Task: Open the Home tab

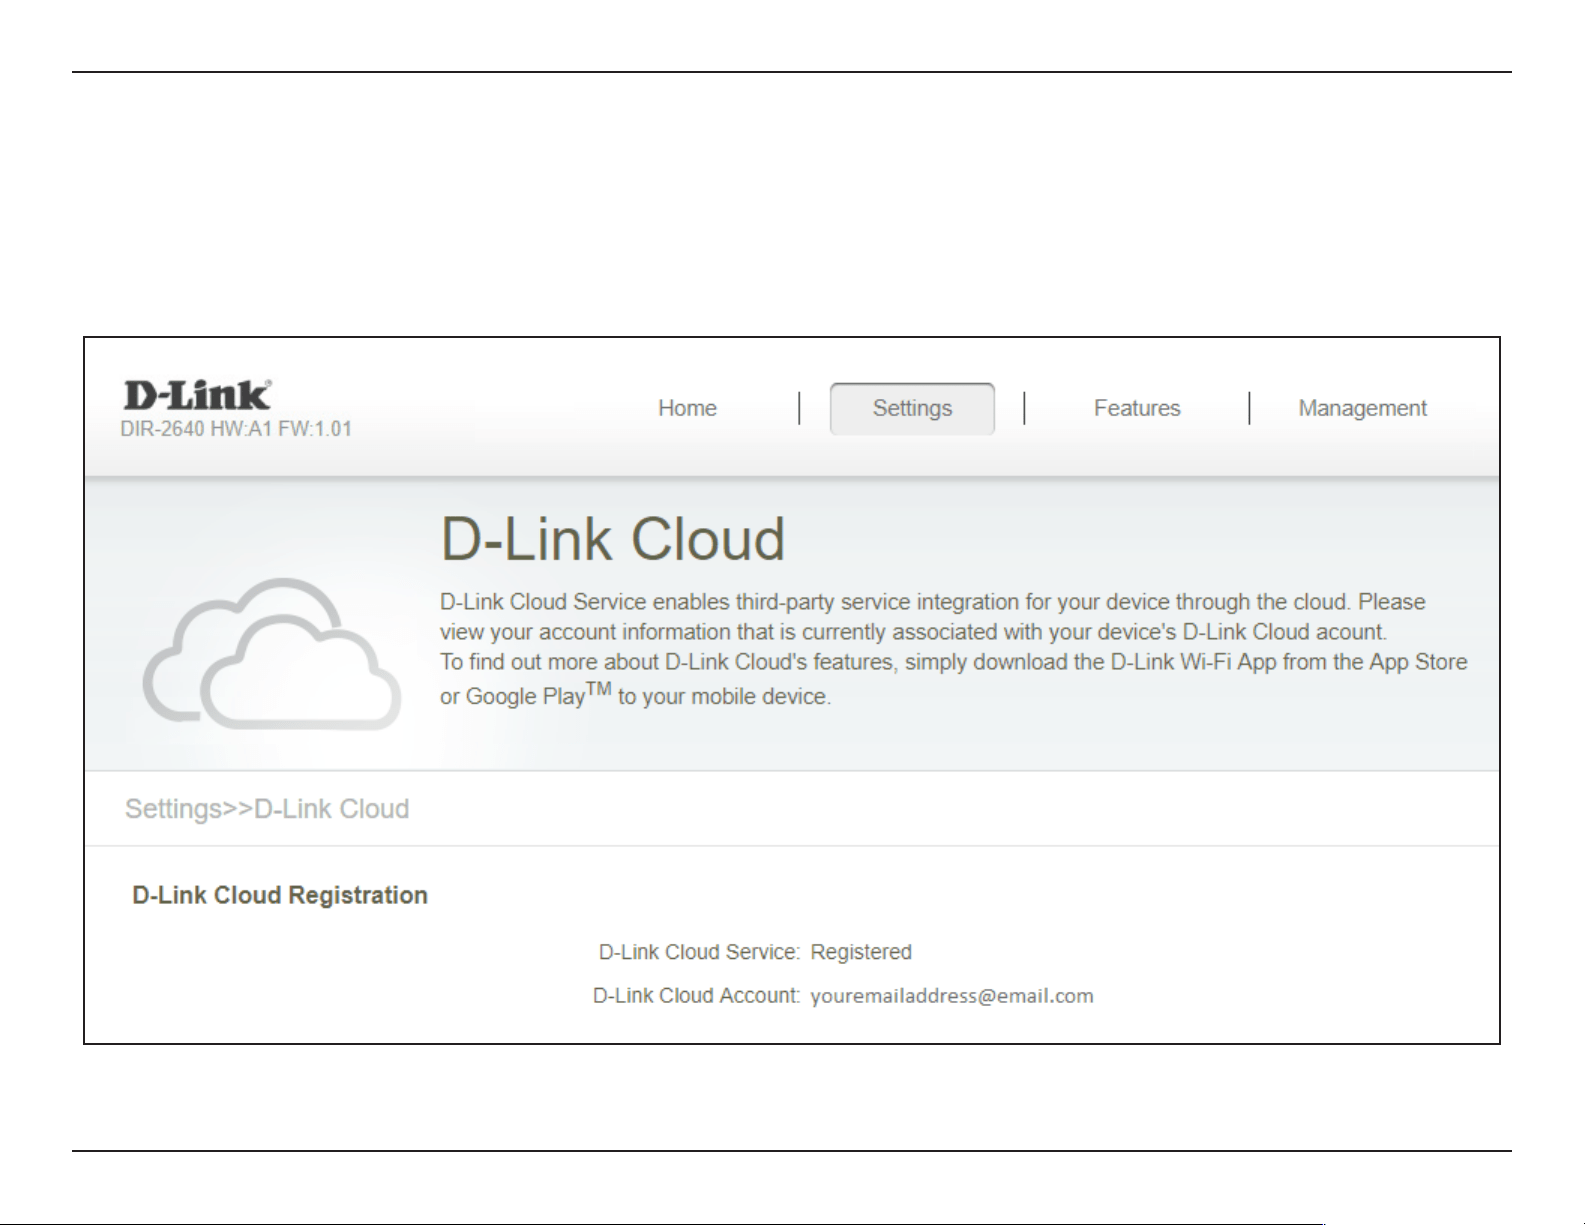Action: coord(687,408)
